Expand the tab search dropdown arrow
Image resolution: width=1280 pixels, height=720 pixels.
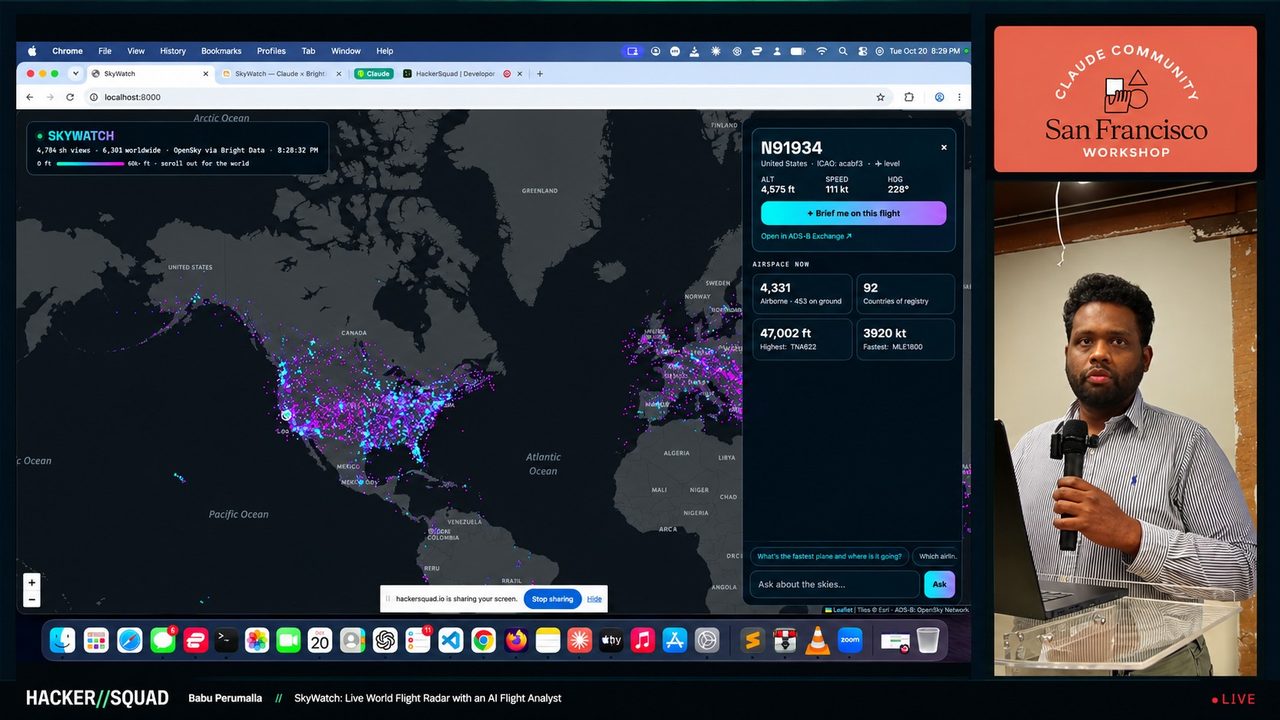coord(75,74)
